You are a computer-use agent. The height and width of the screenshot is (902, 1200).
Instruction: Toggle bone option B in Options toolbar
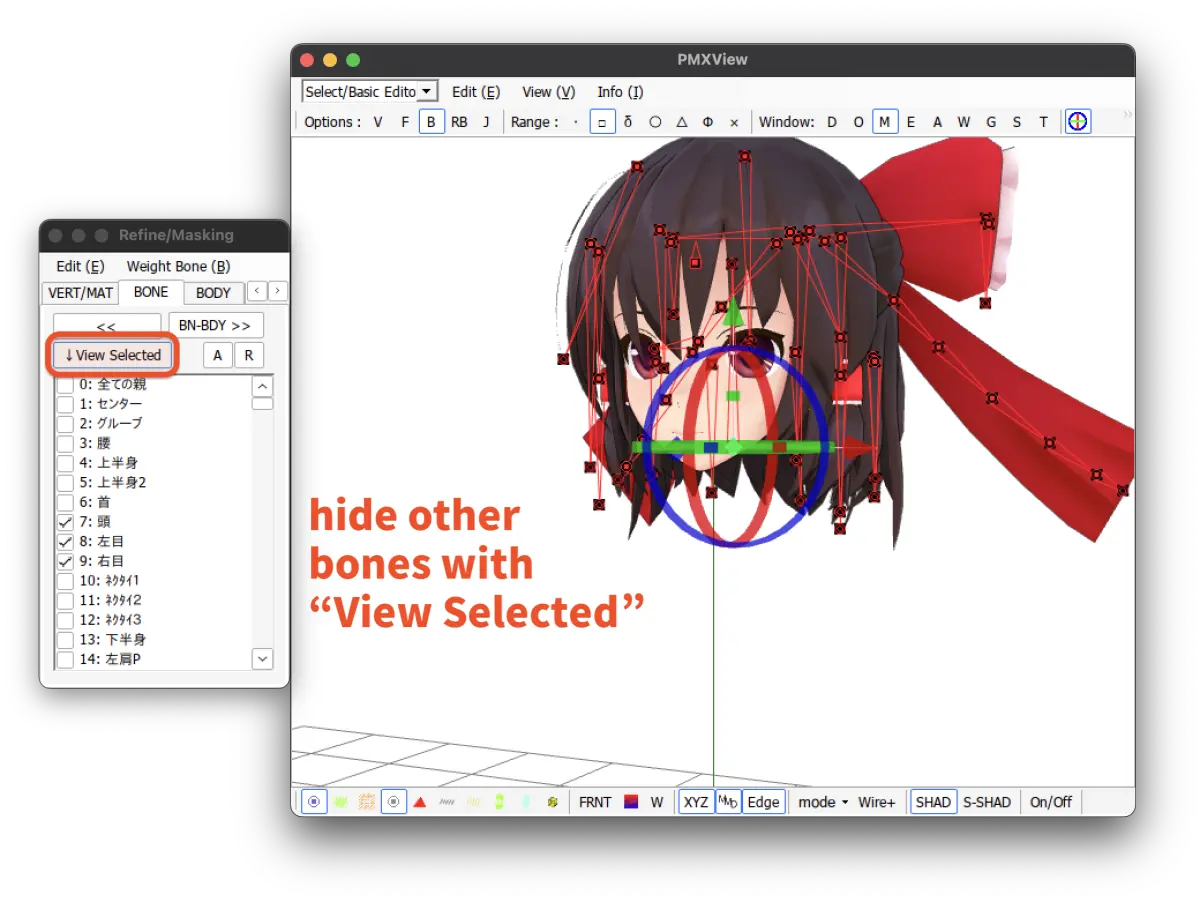click(432, 122)
